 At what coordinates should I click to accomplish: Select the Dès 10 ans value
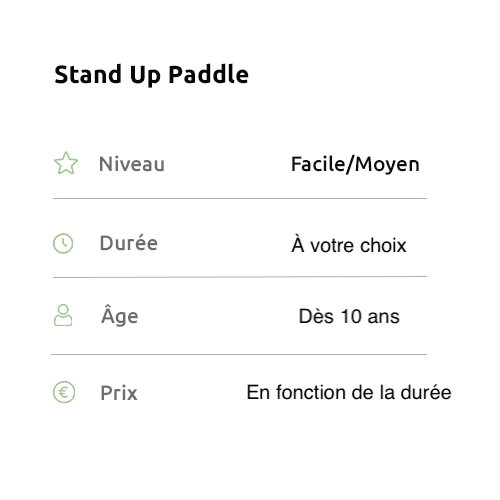[x=349, y=316]
